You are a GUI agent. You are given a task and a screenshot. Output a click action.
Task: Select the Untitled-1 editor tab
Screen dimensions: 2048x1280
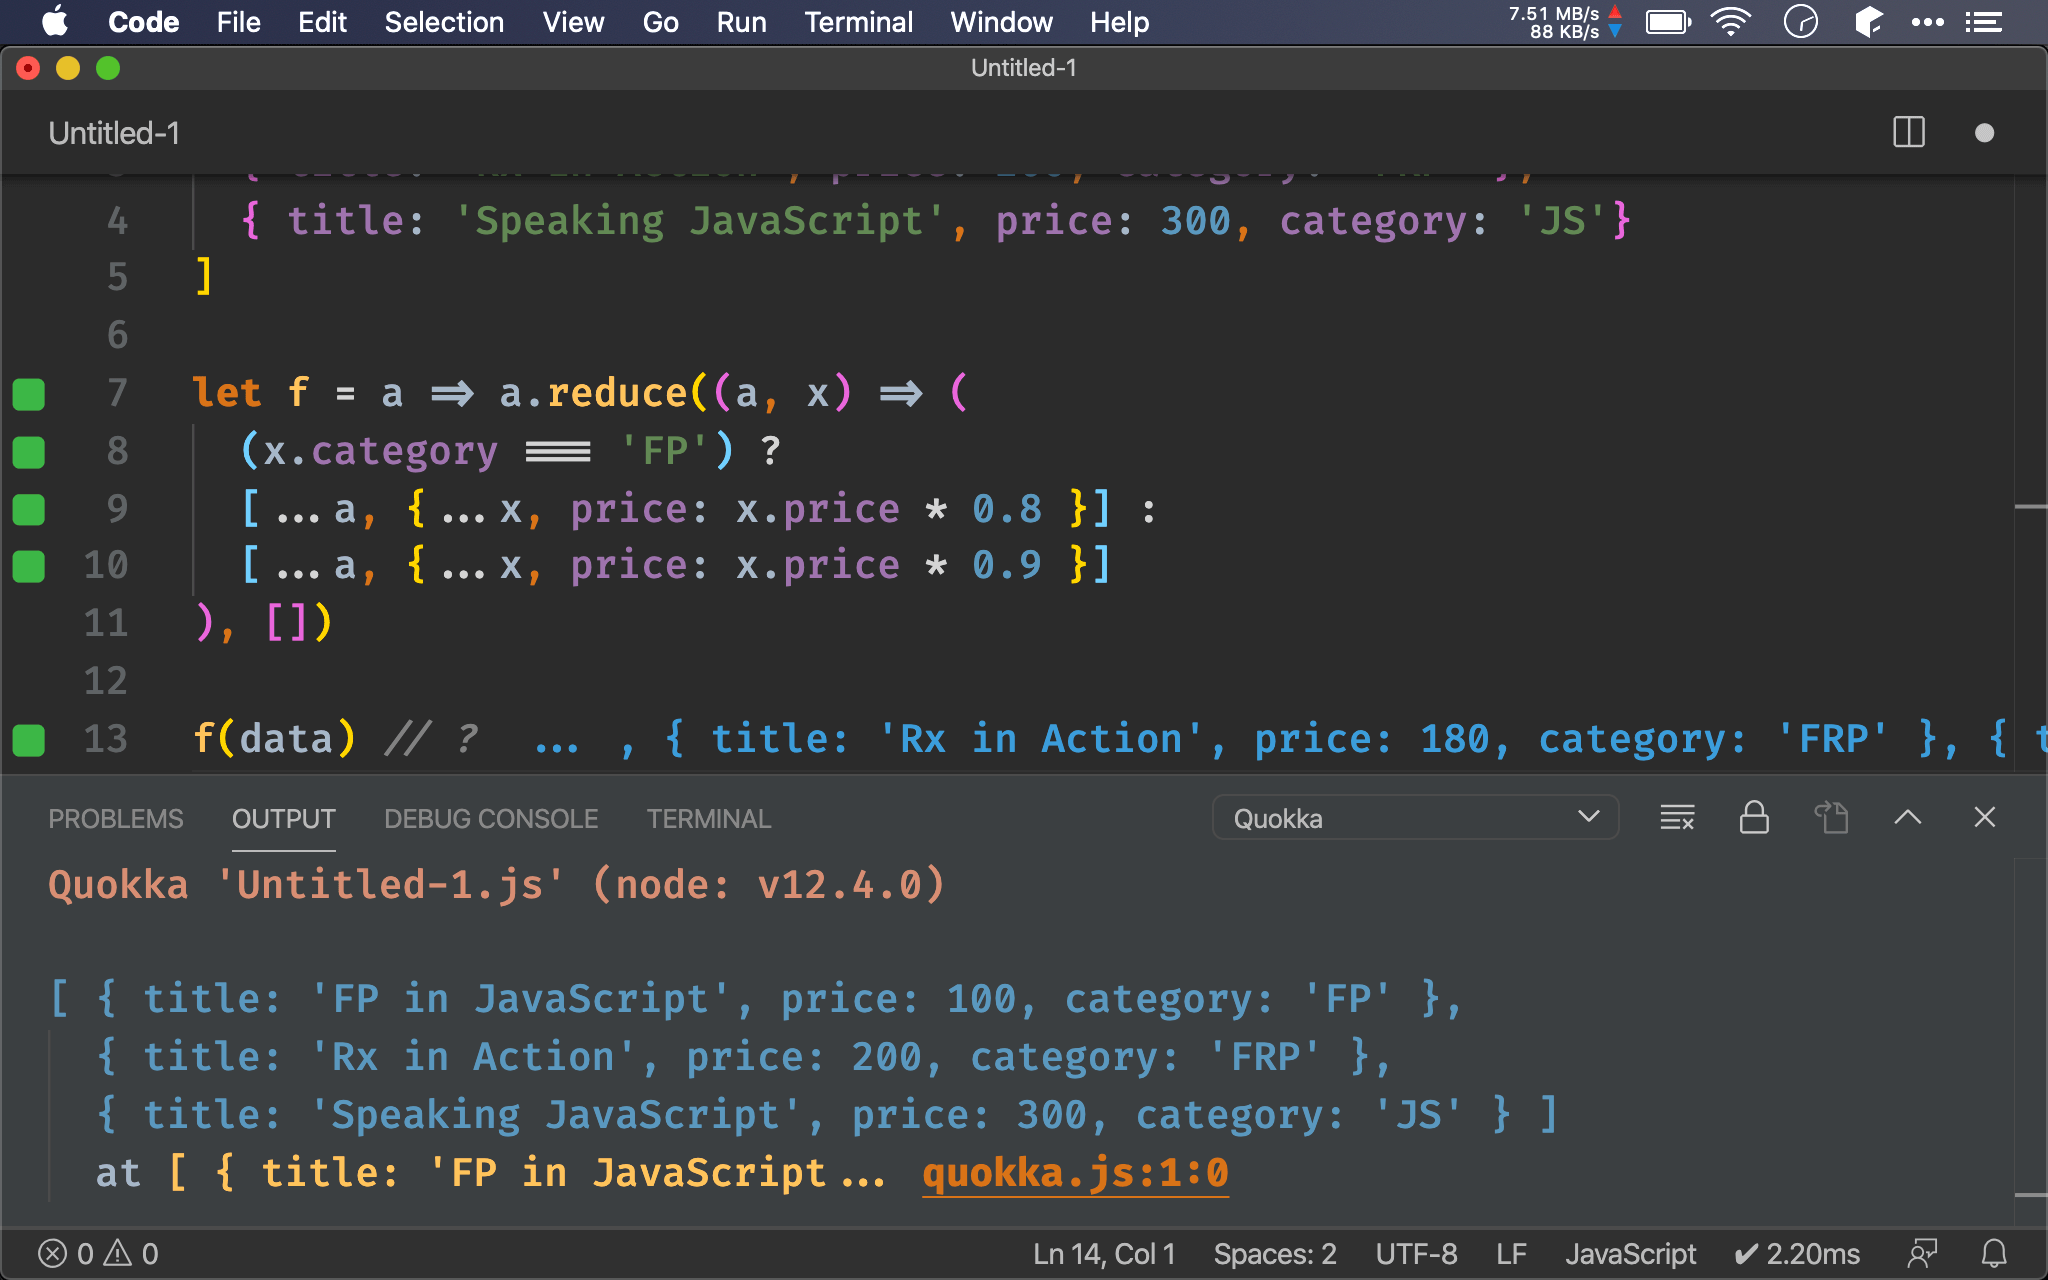(x=114, y=133)
